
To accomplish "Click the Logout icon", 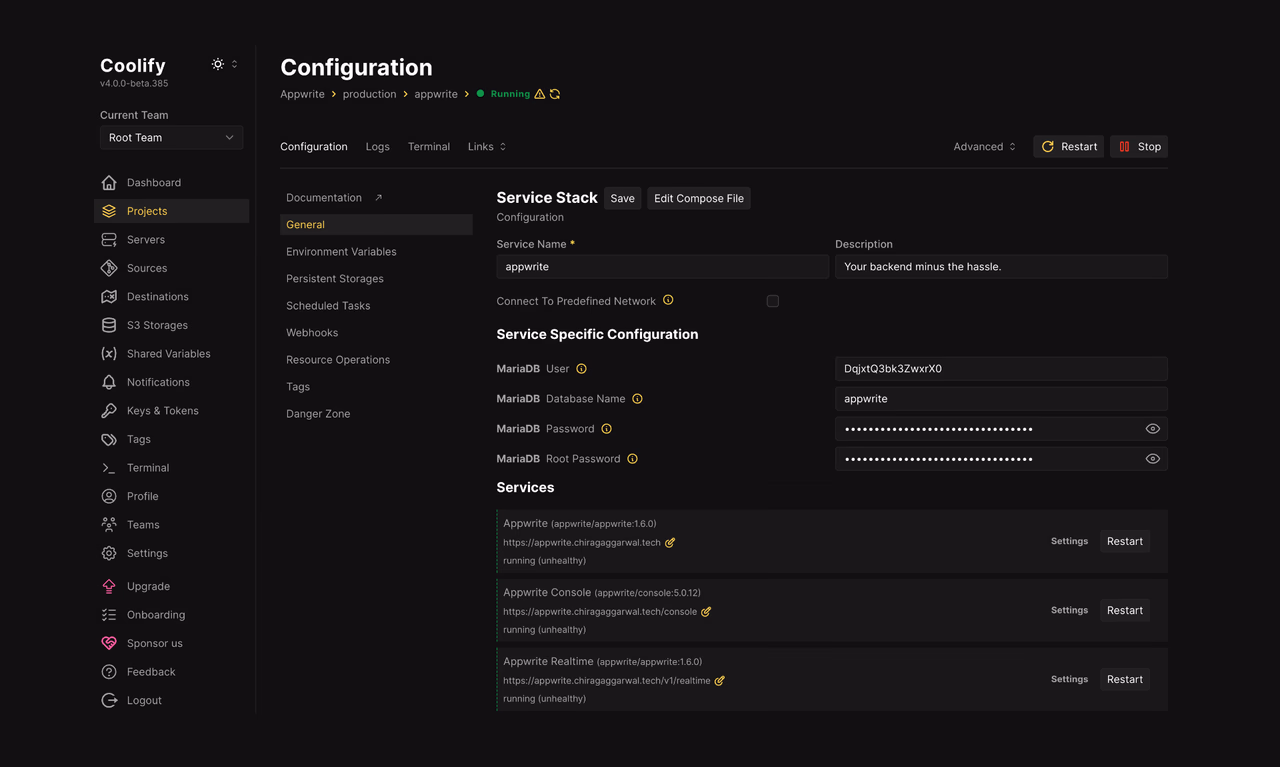I will click(109, 700).
